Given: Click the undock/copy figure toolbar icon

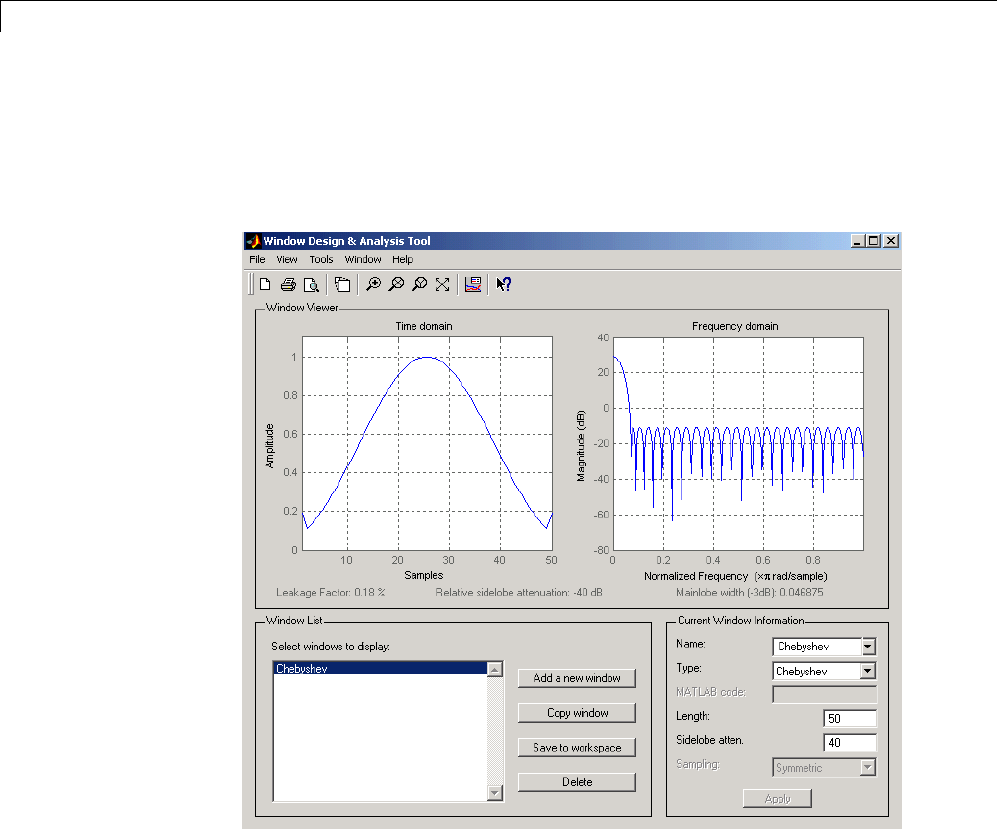Looking at the screenshot, I should pyautogui.click(x=342, y=284).
